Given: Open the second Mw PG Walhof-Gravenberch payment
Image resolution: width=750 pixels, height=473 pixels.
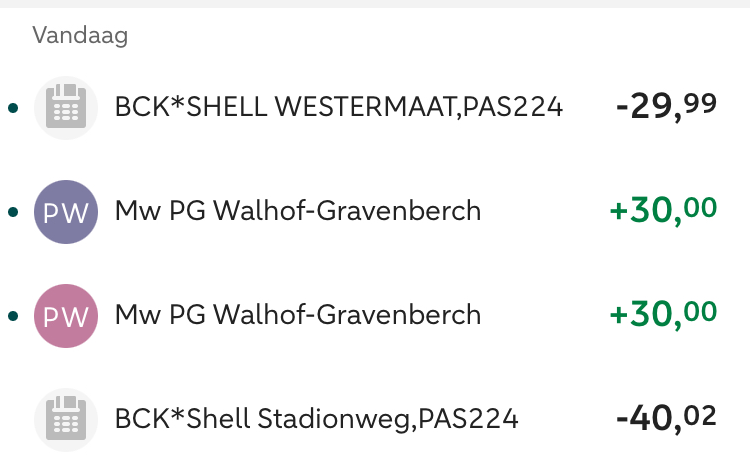Looking at the screenshot, I should 298,316.
